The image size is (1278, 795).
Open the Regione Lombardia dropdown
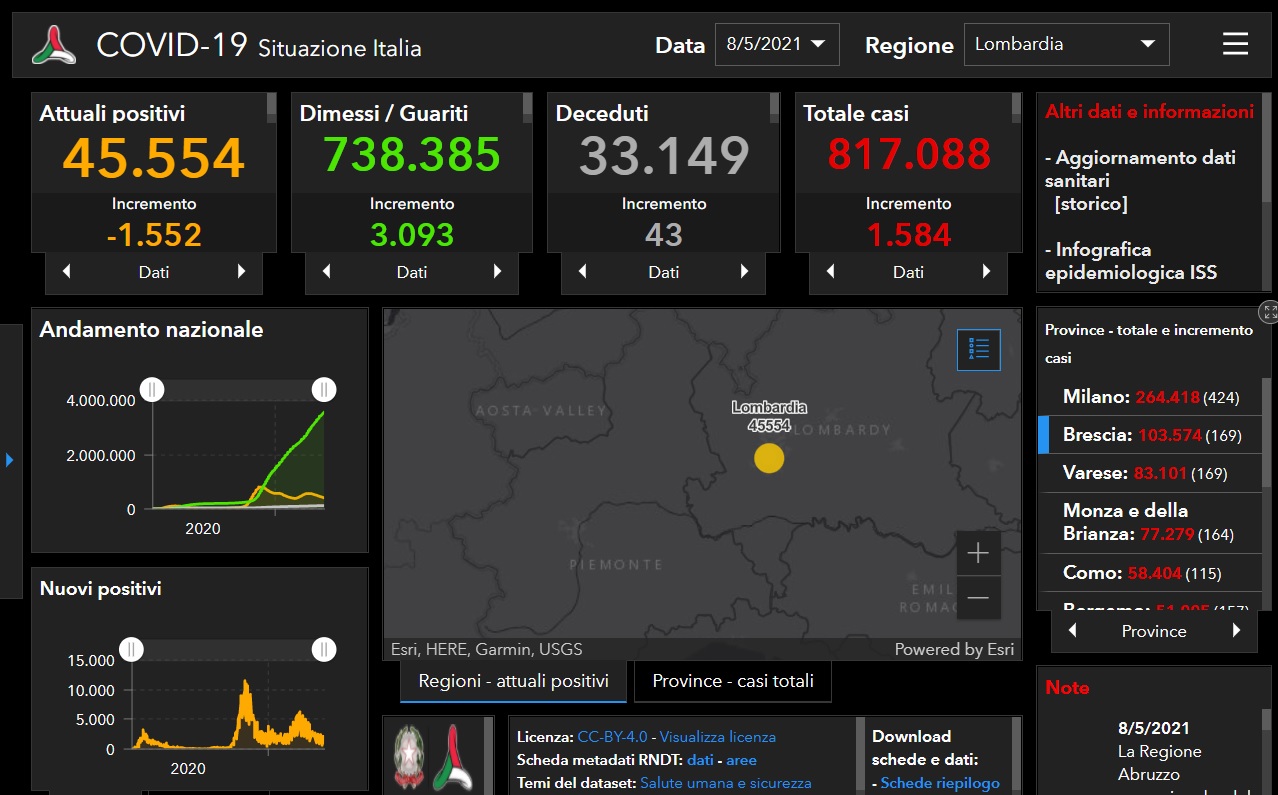pyautogui.click(x=1066, y=44)
